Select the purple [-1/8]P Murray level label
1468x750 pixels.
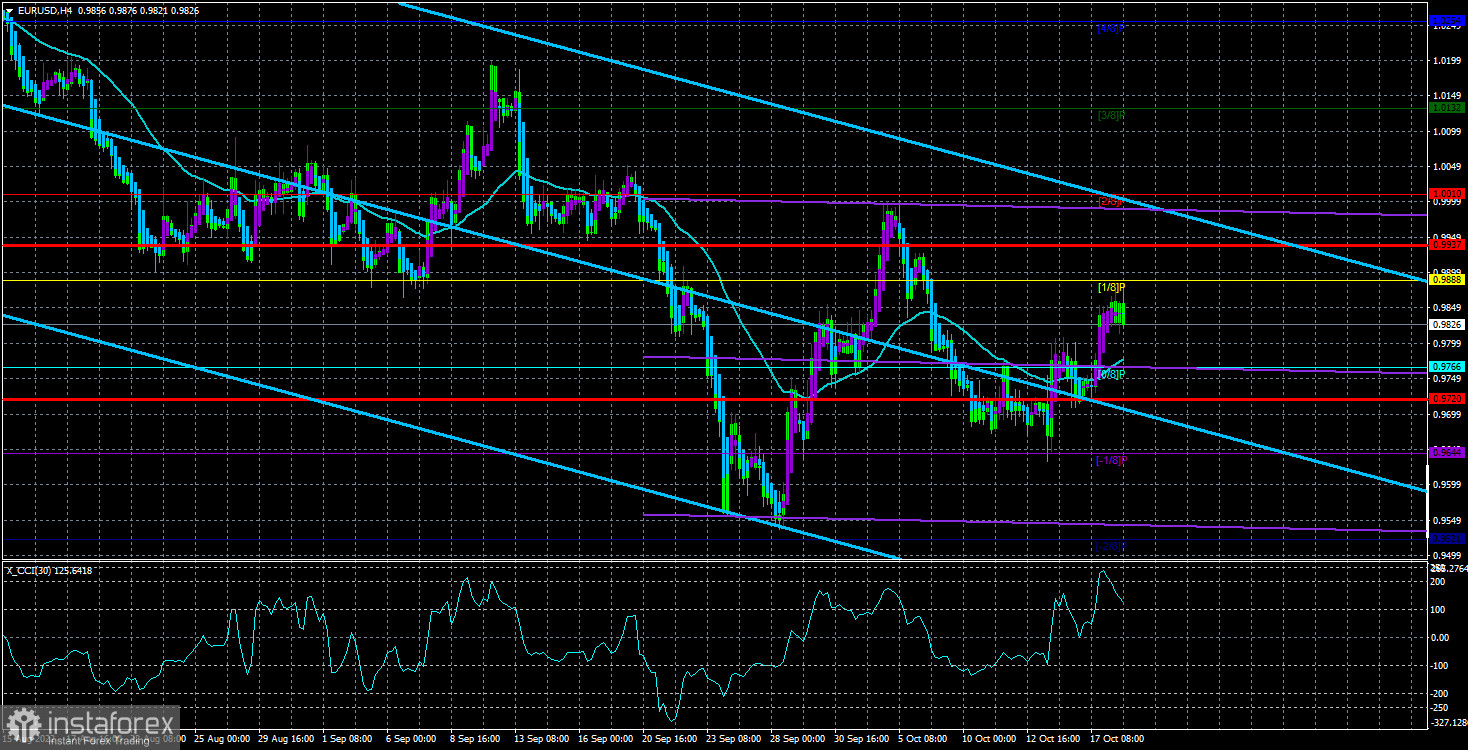[1111, 461]
